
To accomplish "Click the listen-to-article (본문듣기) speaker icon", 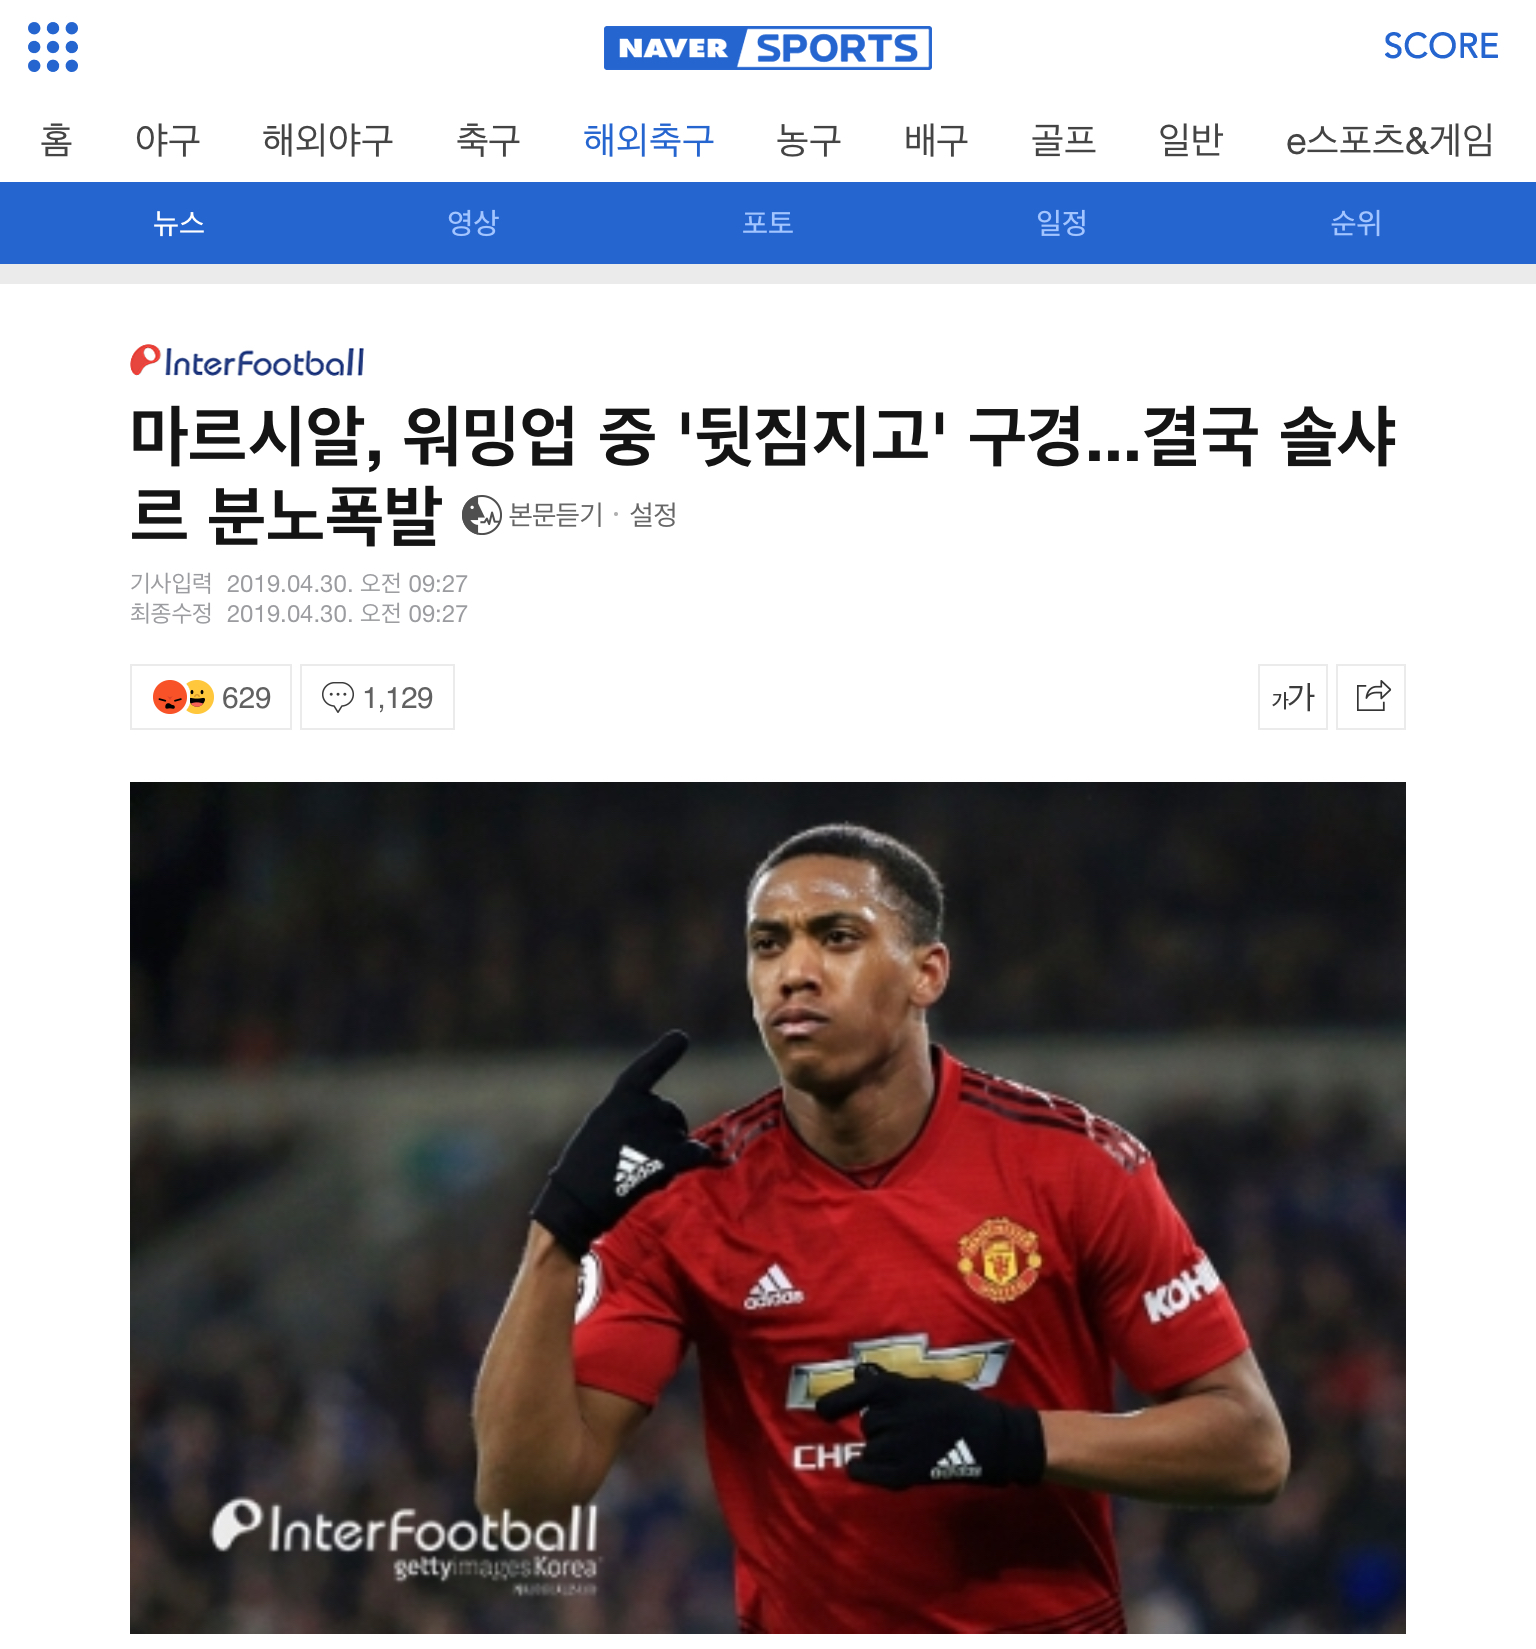I will [482, 515].
